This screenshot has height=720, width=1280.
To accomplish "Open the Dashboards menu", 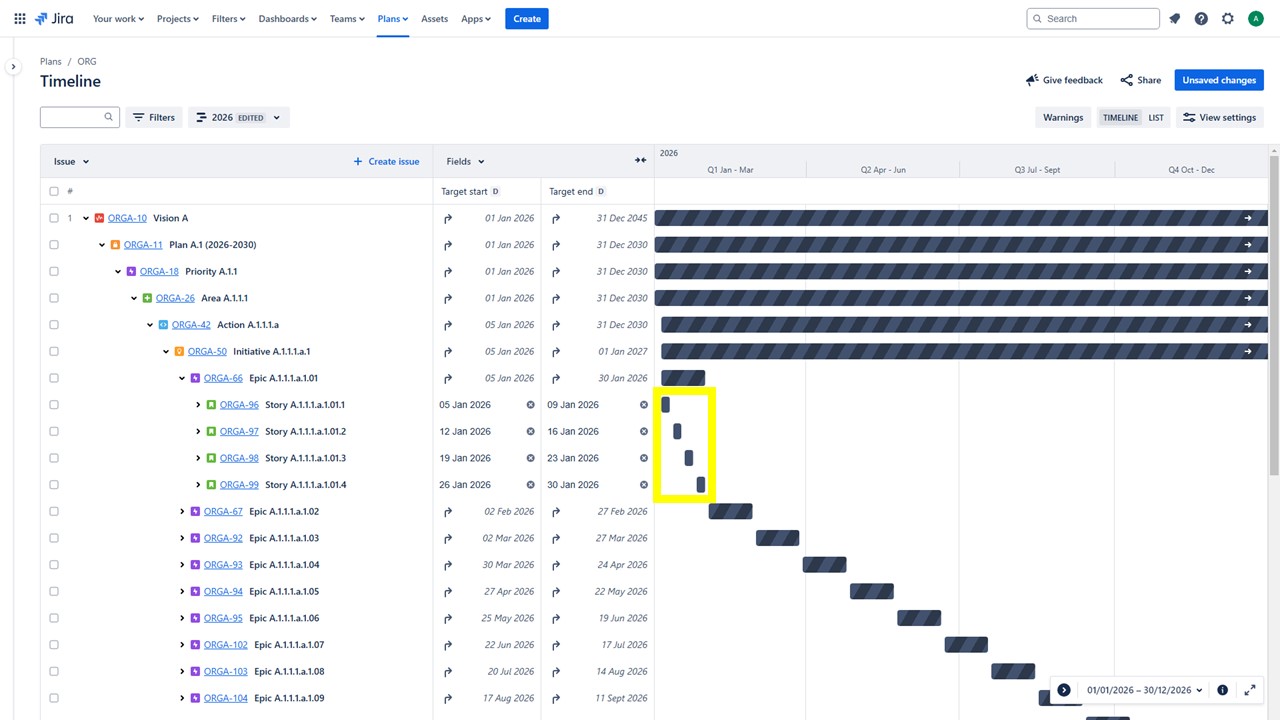I will pos(288,19).
